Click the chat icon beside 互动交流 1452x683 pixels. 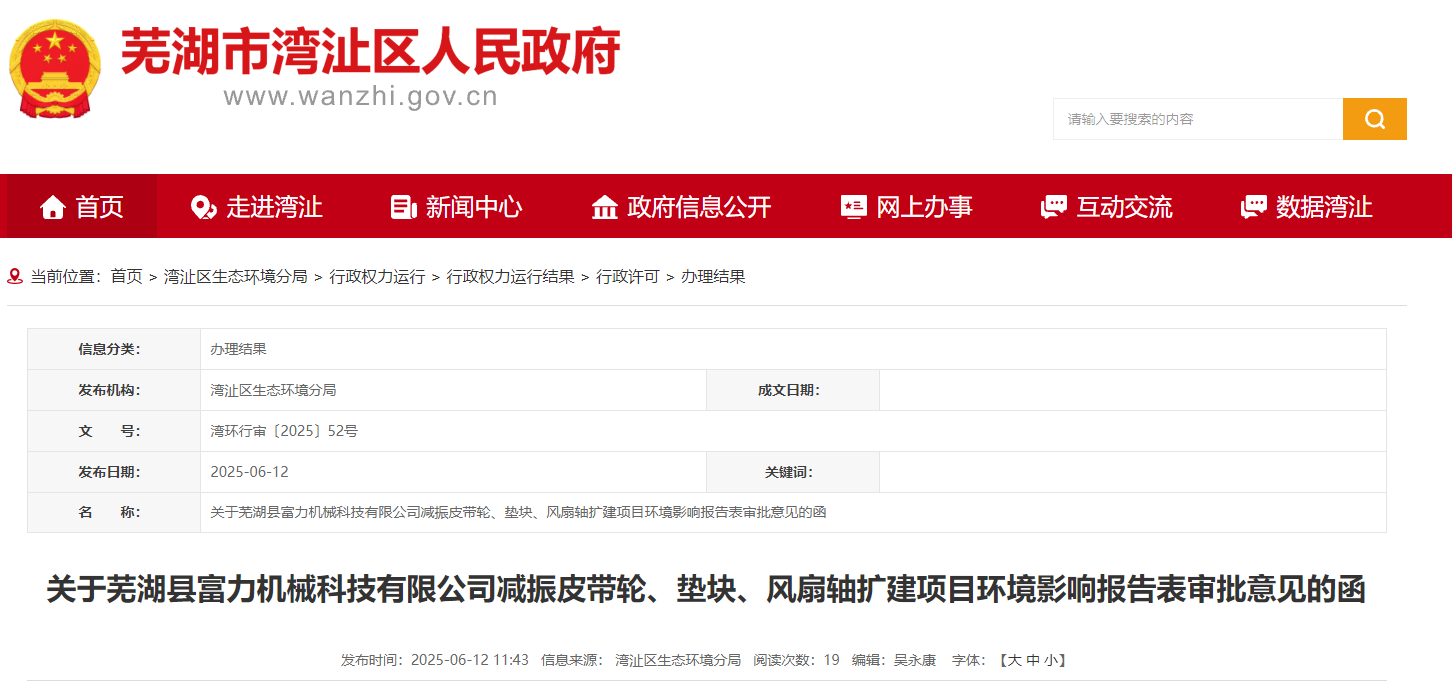[x=1053, y=207]
